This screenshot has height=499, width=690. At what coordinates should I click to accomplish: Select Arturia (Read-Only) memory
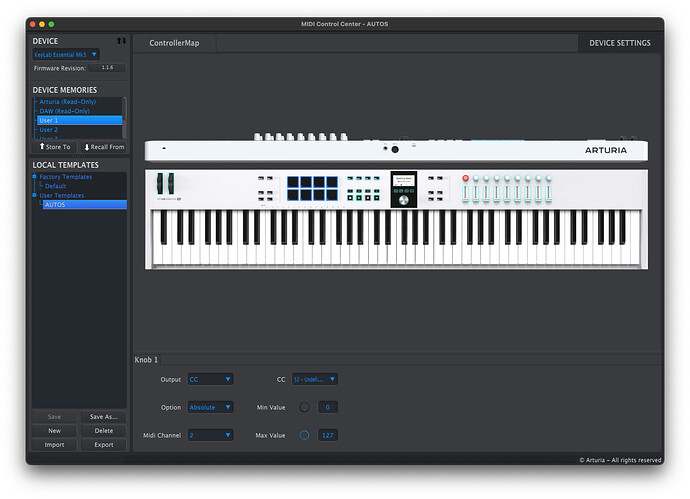point(67,102)
